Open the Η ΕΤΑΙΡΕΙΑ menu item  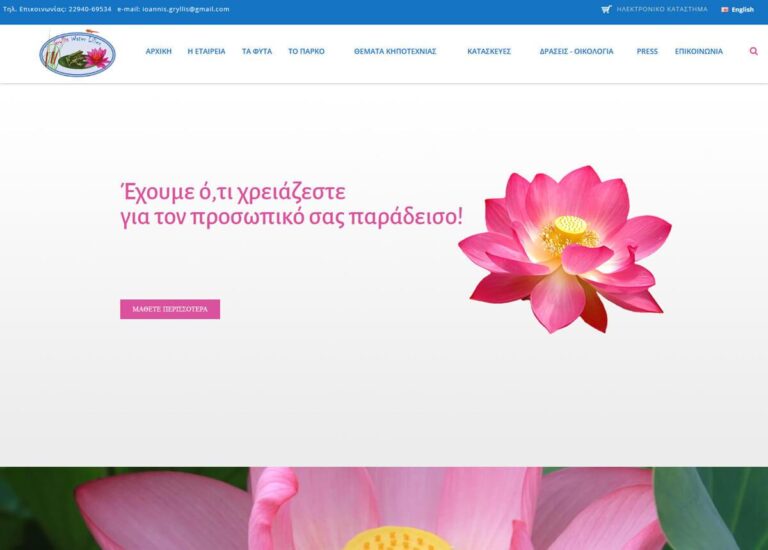206,51
